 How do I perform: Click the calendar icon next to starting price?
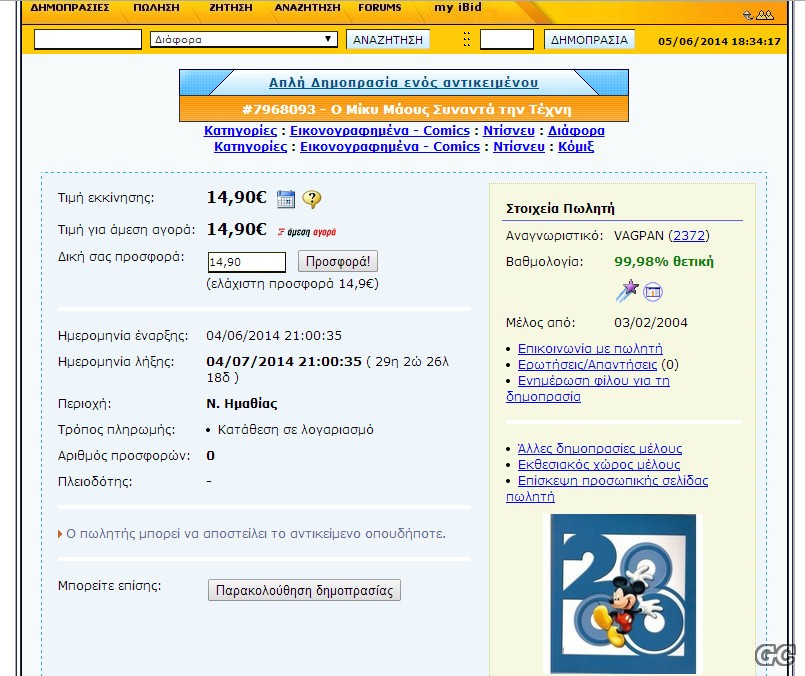286,199
